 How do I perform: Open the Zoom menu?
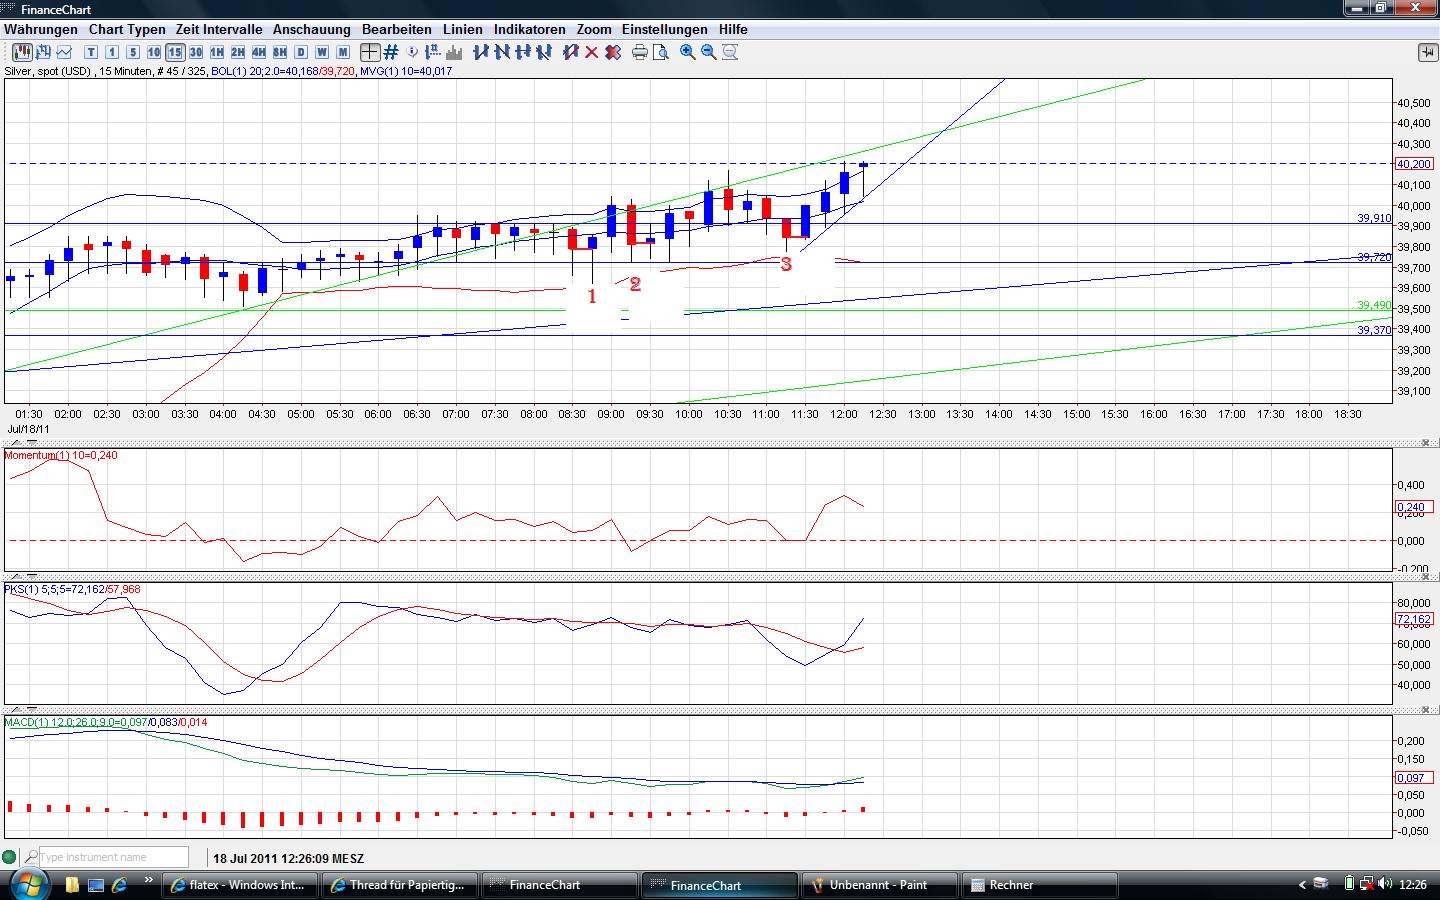tap(594, 30)
